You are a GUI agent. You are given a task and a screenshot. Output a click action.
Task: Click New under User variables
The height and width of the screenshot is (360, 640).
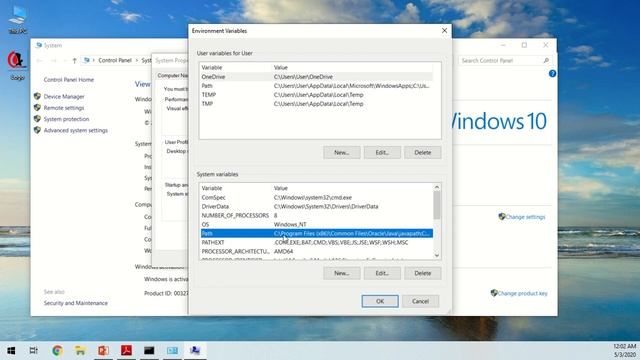342,152
